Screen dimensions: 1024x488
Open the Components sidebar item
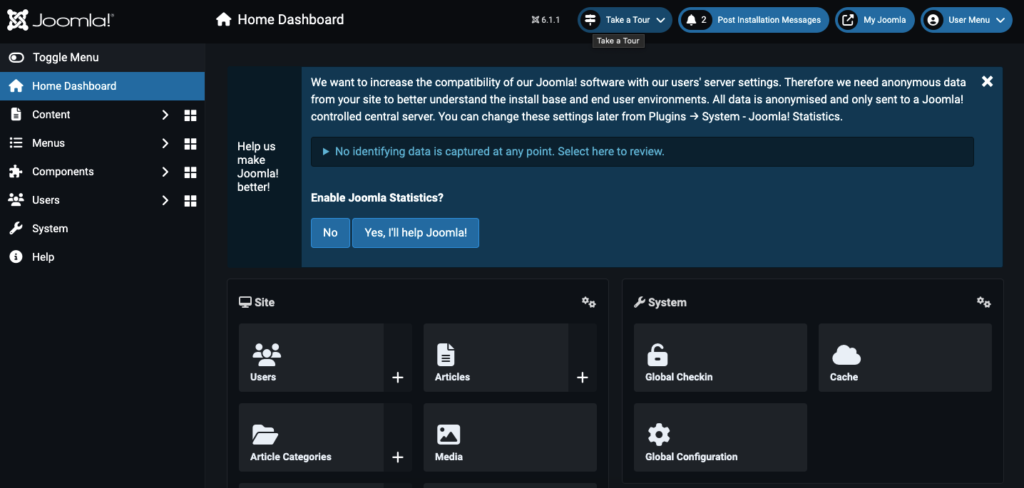63,172
